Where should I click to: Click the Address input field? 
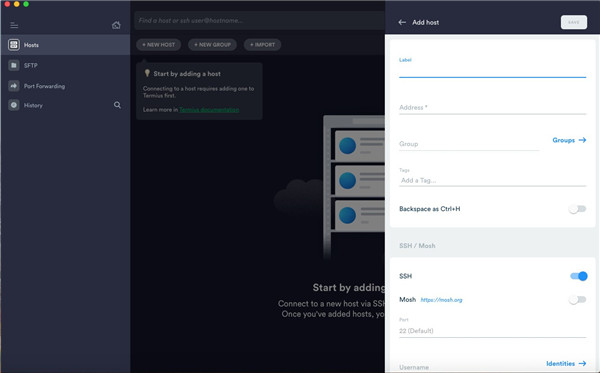click(492, 108)
